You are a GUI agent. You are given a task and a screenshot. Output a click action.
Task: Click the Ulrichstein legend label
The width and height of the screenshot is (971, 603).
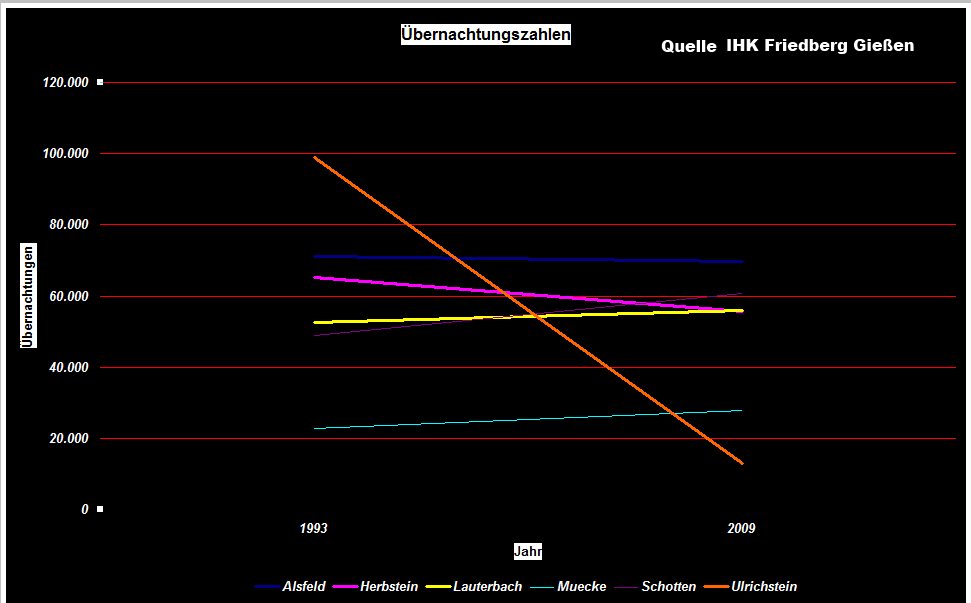pos(764,587)
